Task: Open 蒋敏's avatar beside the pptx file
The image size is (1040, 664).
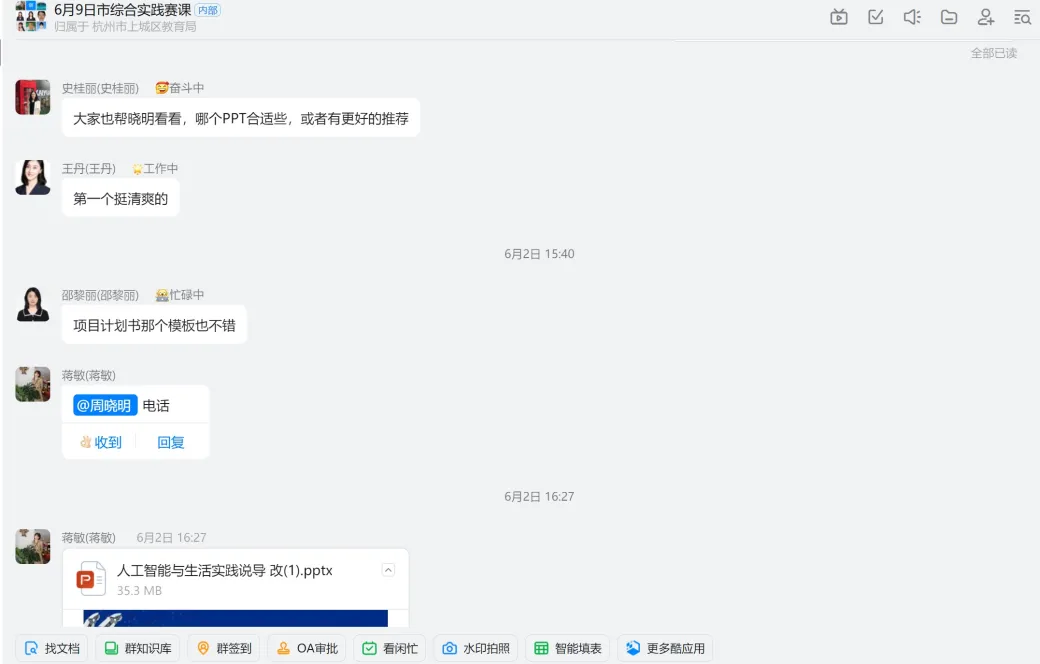Action: [x=32, y=547]
